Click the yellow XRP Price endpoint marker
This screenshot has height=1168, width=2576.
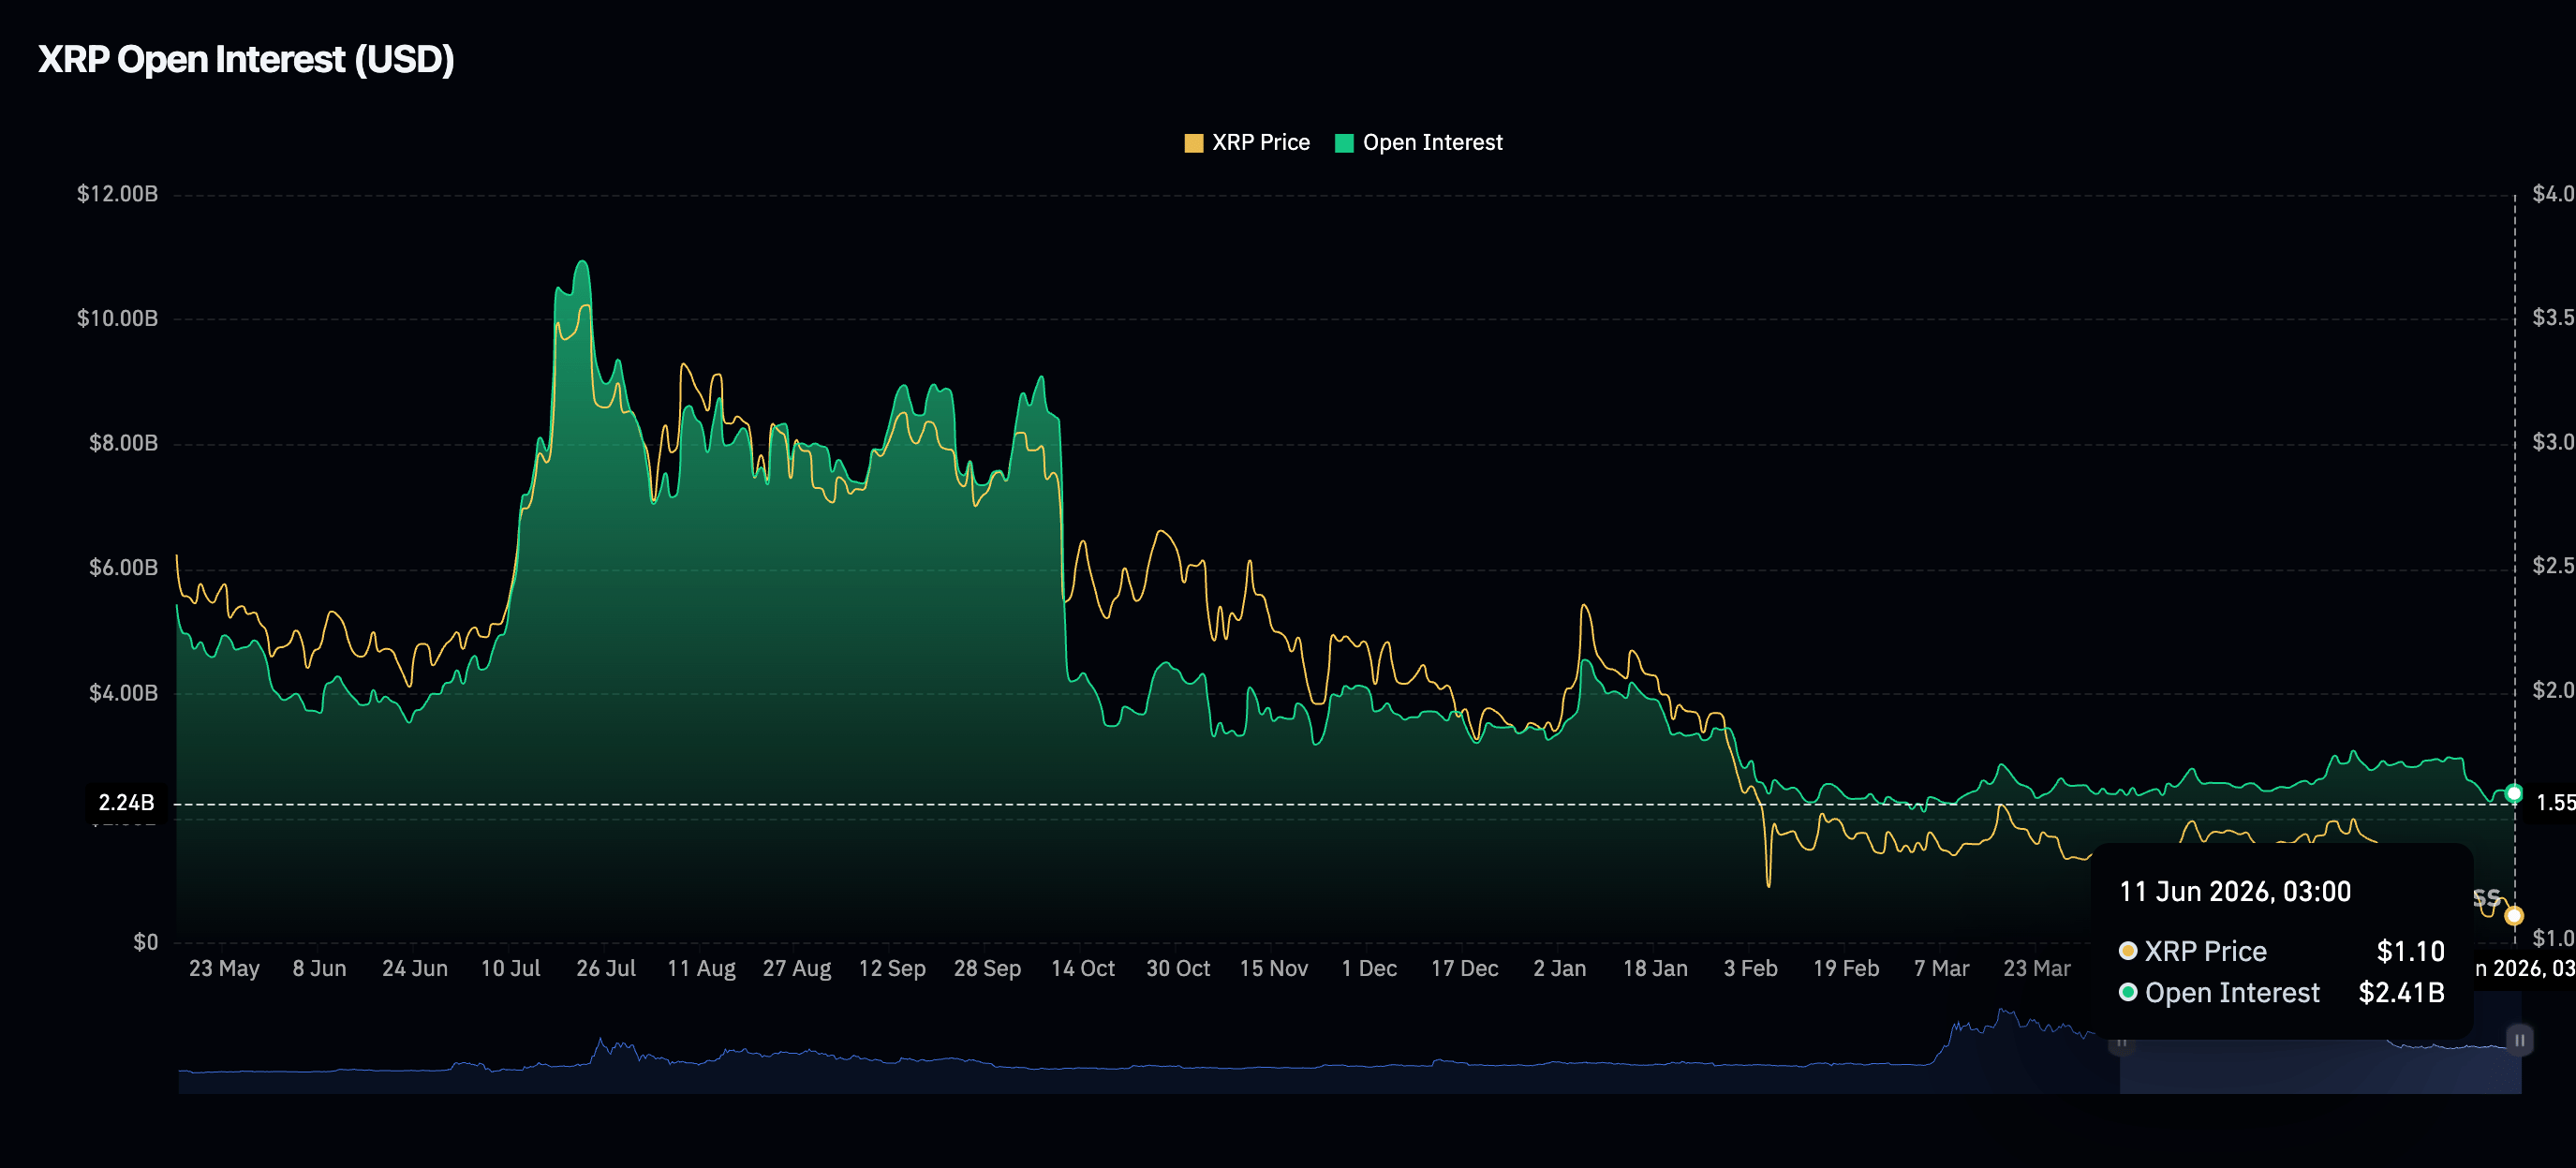2514,915
